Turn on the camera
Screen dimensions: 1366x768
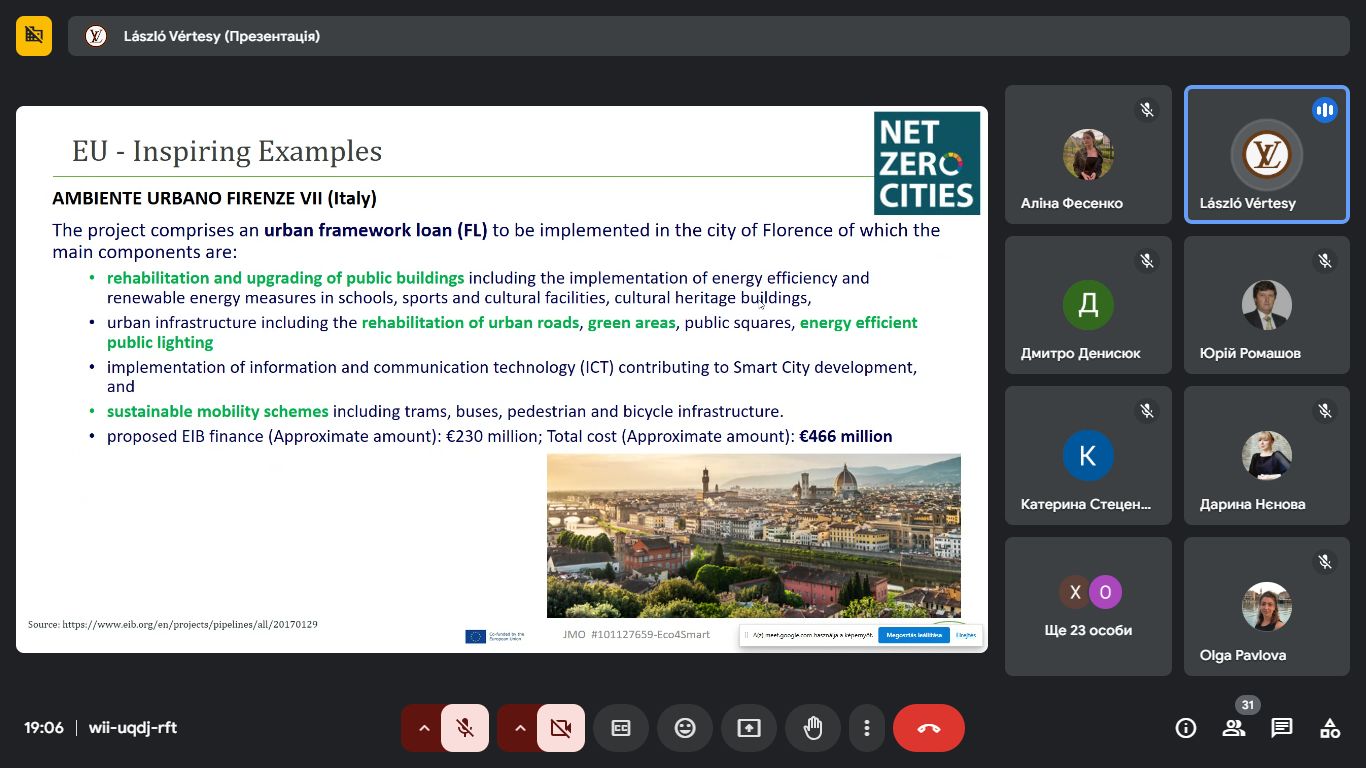pyautogui.click(x=561, y=728)
